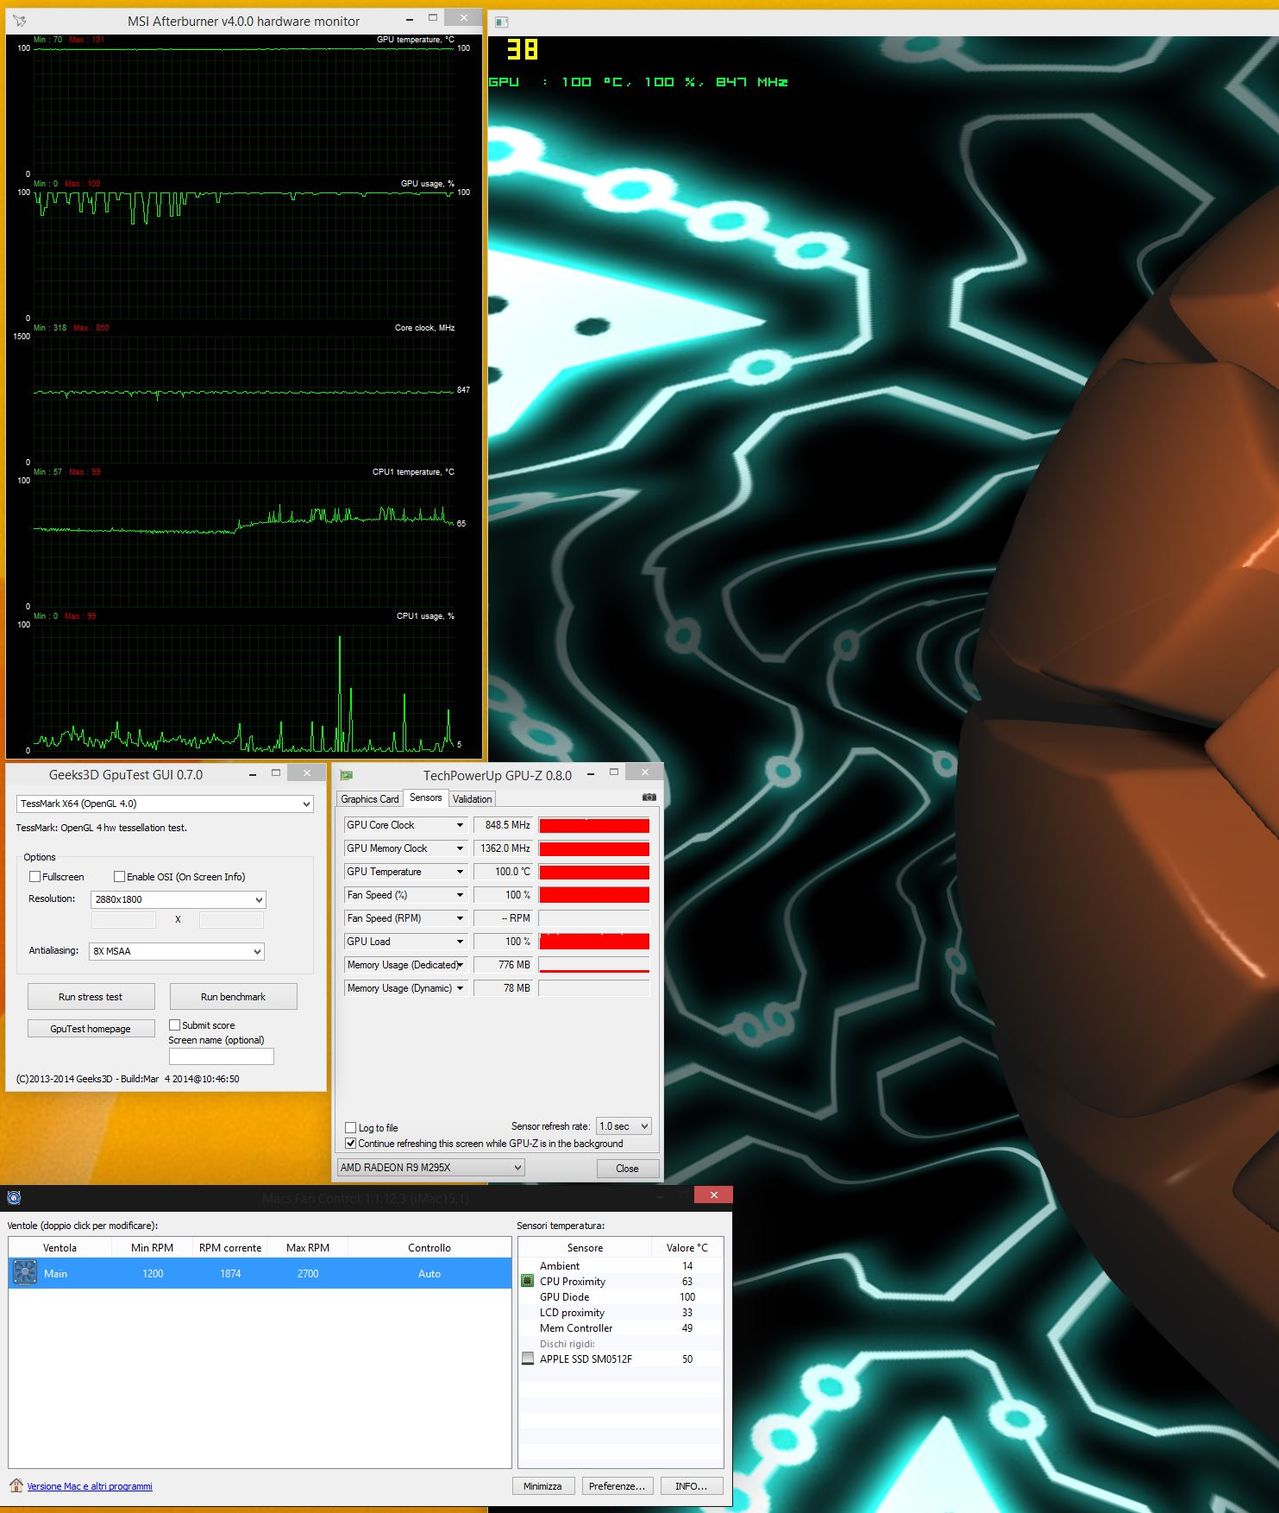Click the CPU1 temperature graph in Afterburner
The image size is (1279, 1513).
pos(243,542)
